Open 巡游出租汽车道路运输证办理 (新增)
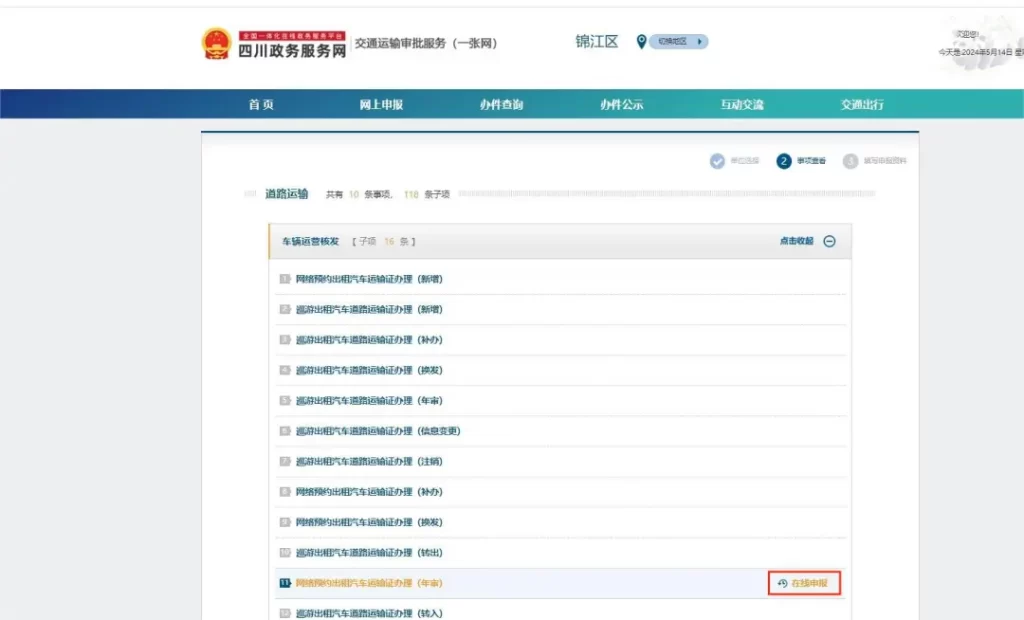 click(369, 310)
